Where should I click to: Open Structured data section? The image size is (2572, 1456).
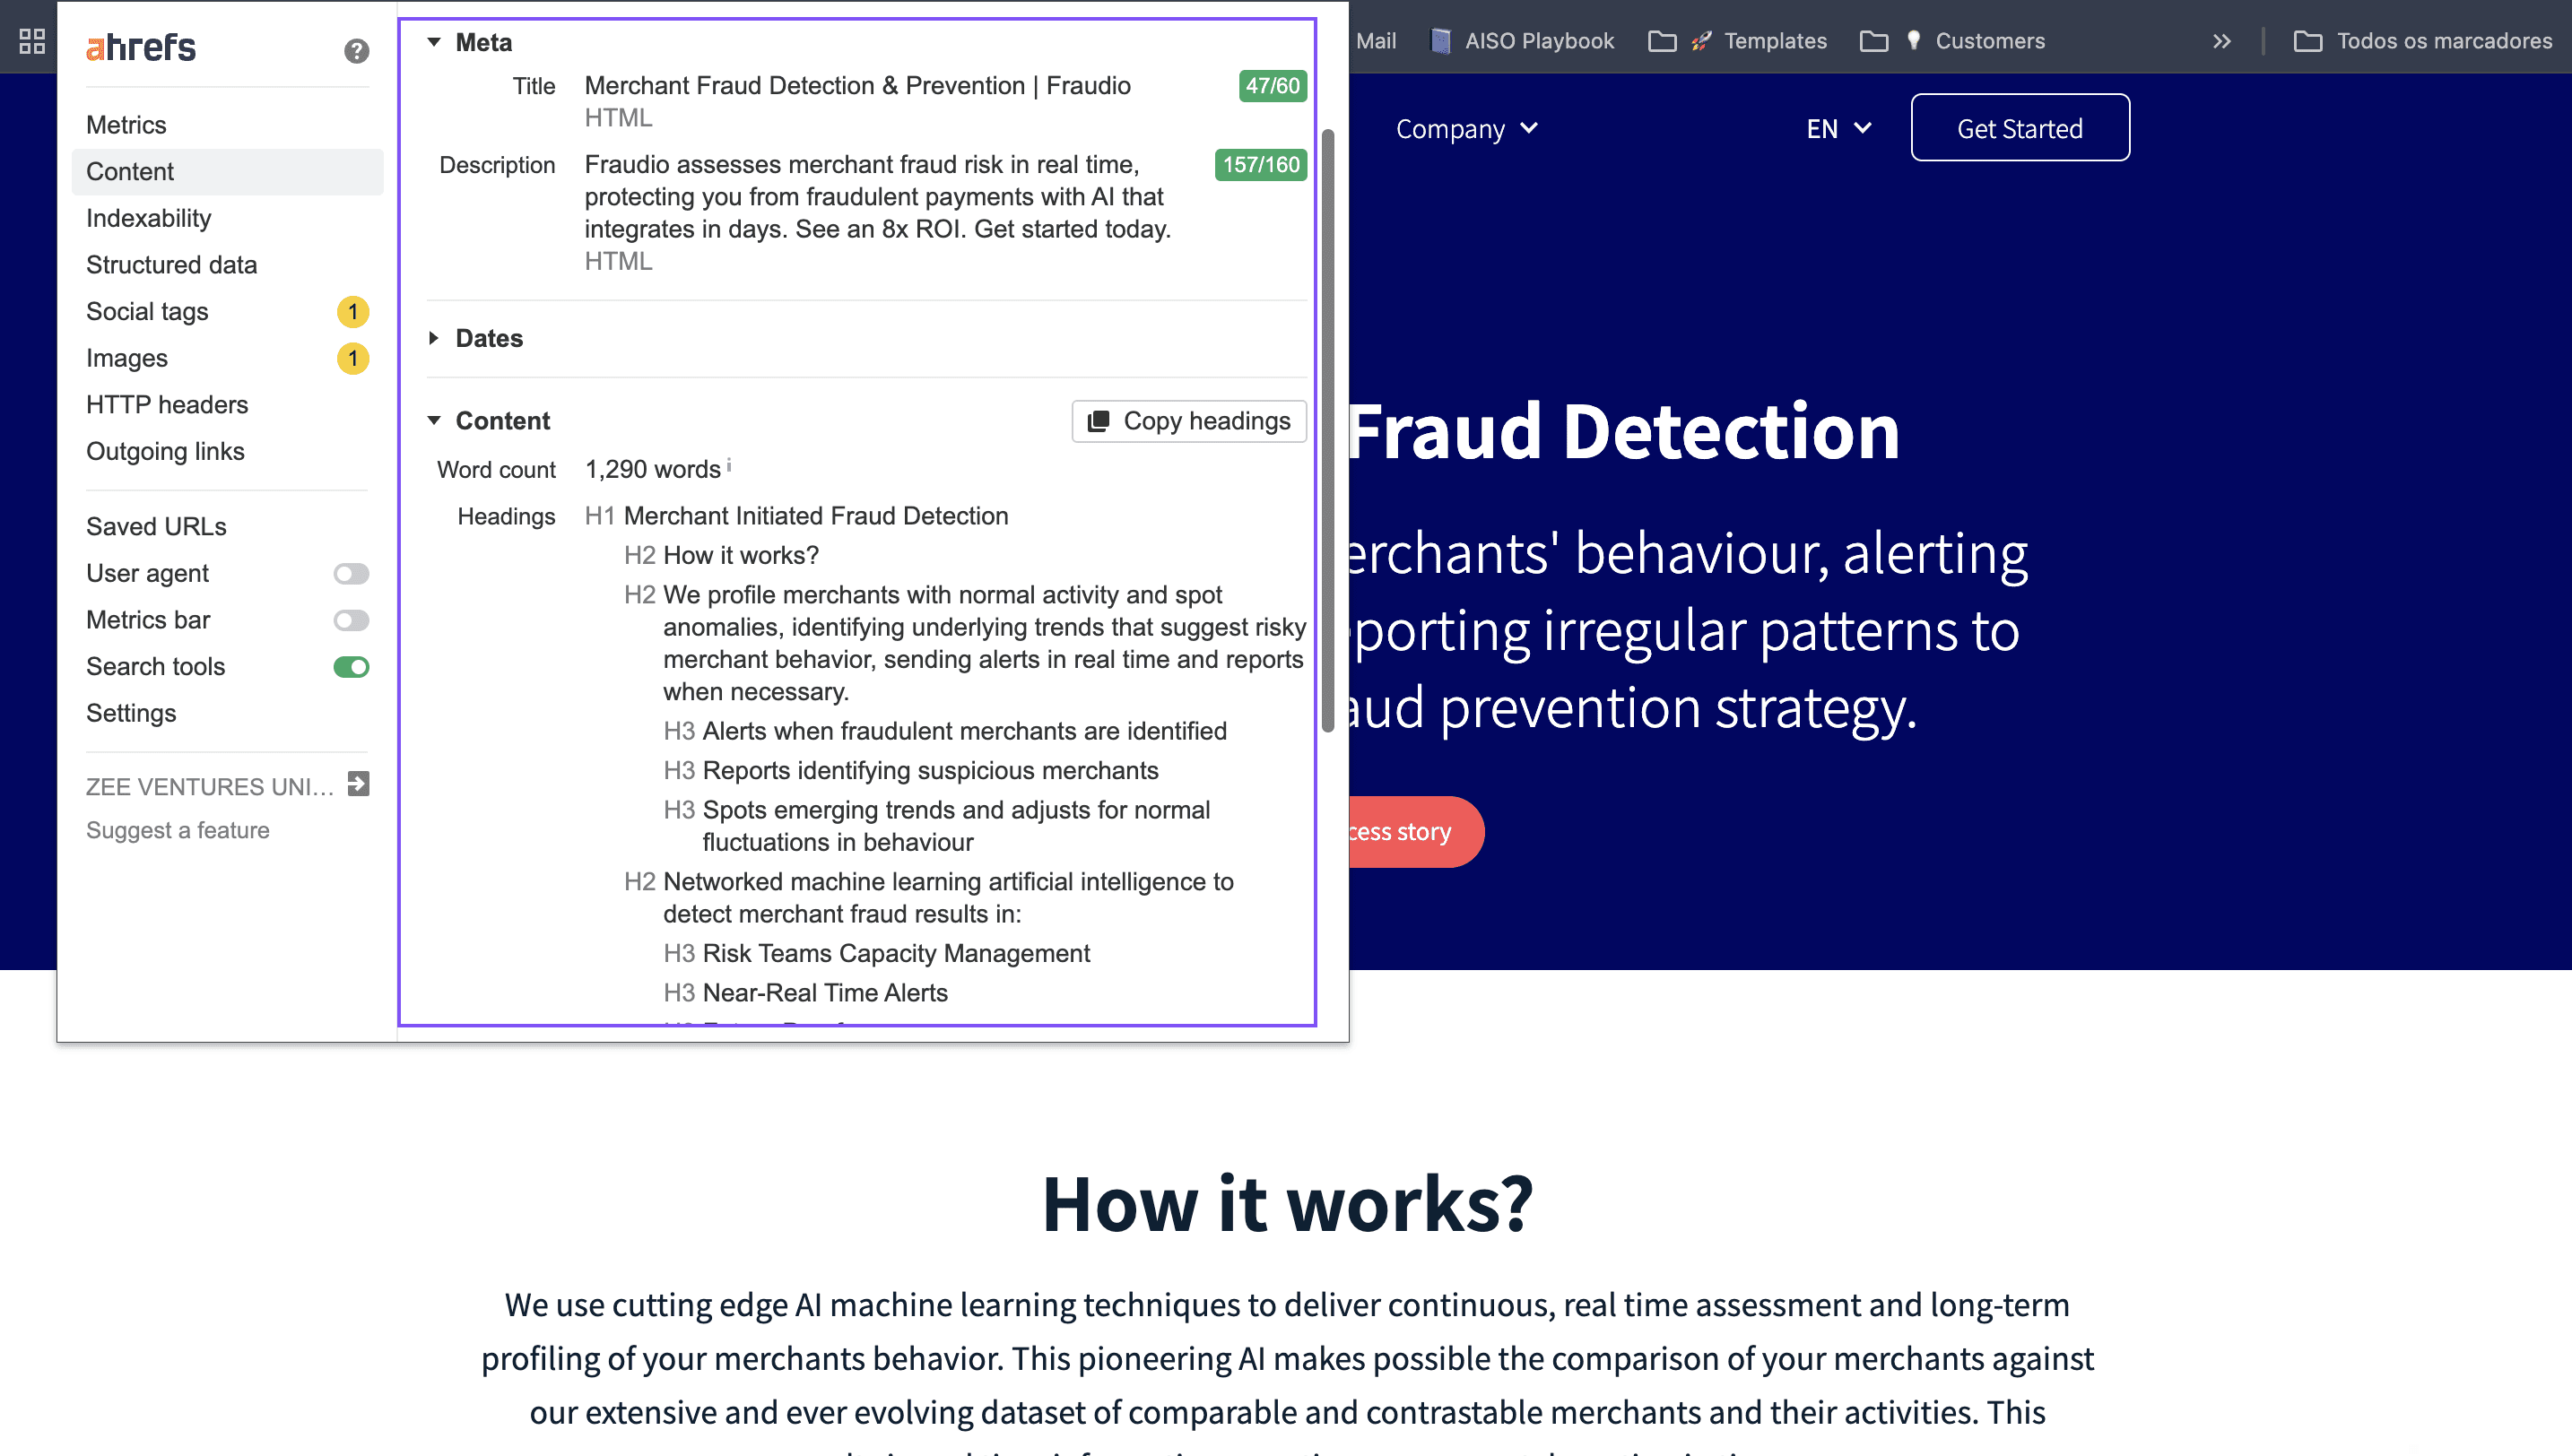click(227, 265)
